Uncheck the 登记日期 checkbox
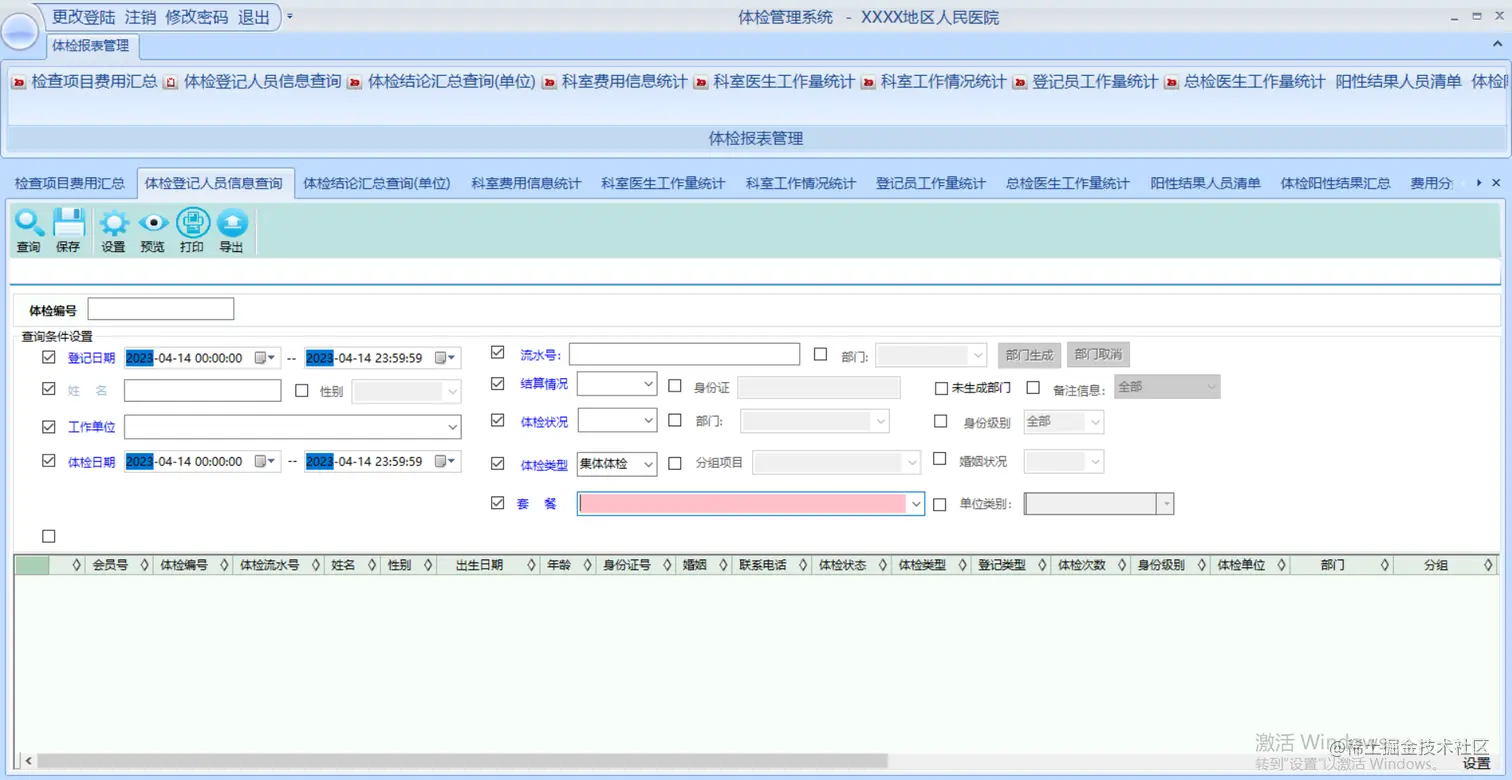 click(x=49, y=357)
